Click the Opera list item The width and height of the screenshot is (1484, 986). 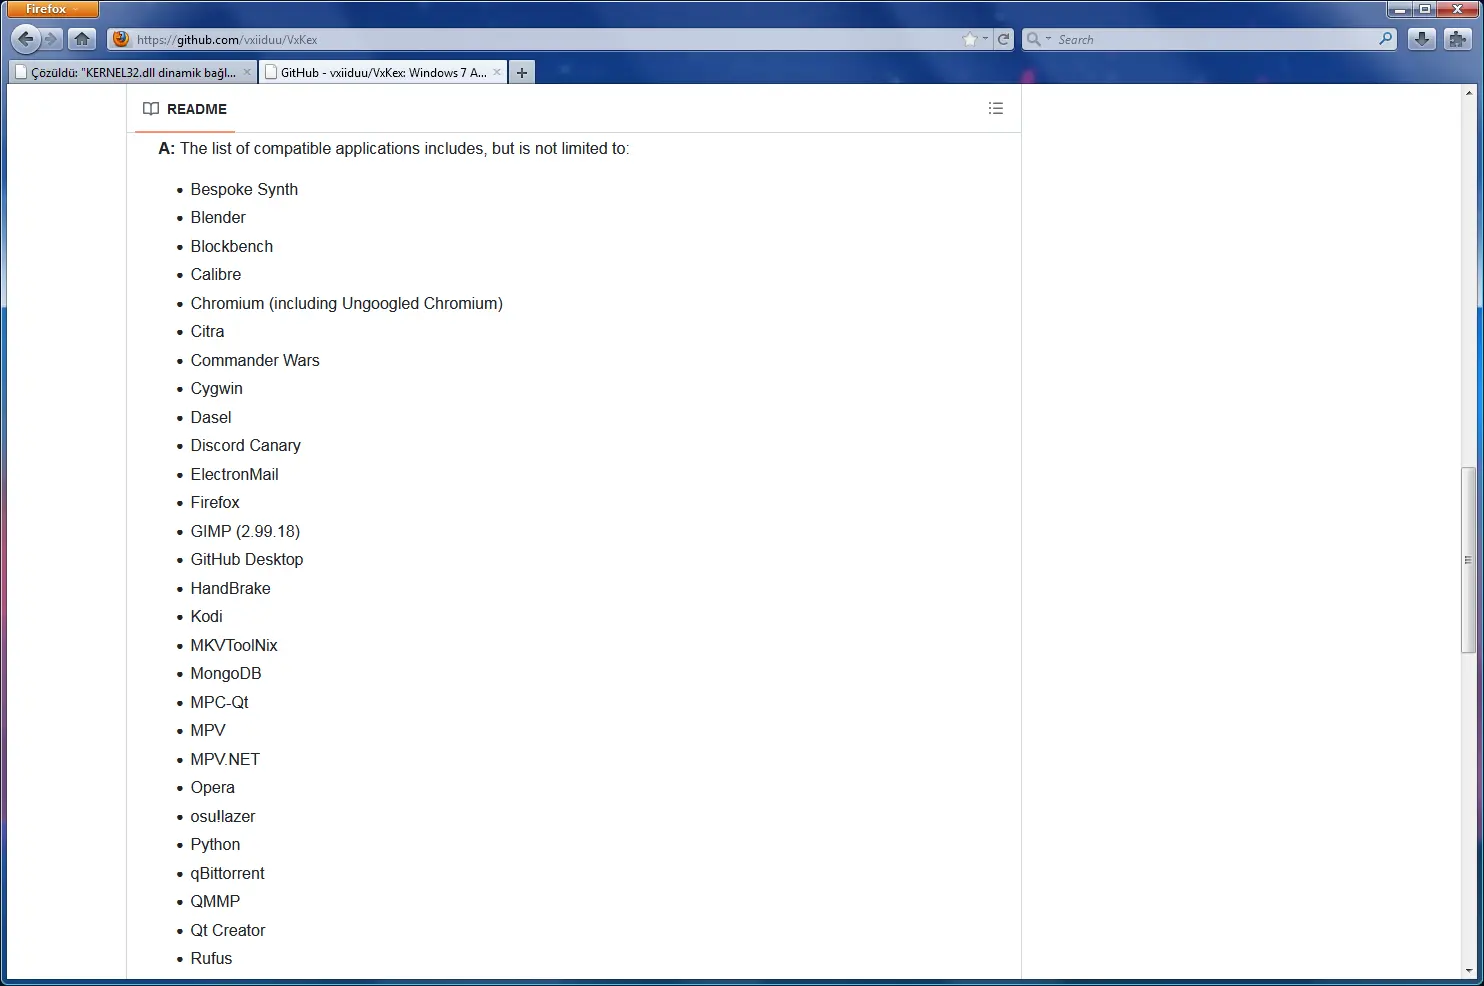tap(212, 787)
